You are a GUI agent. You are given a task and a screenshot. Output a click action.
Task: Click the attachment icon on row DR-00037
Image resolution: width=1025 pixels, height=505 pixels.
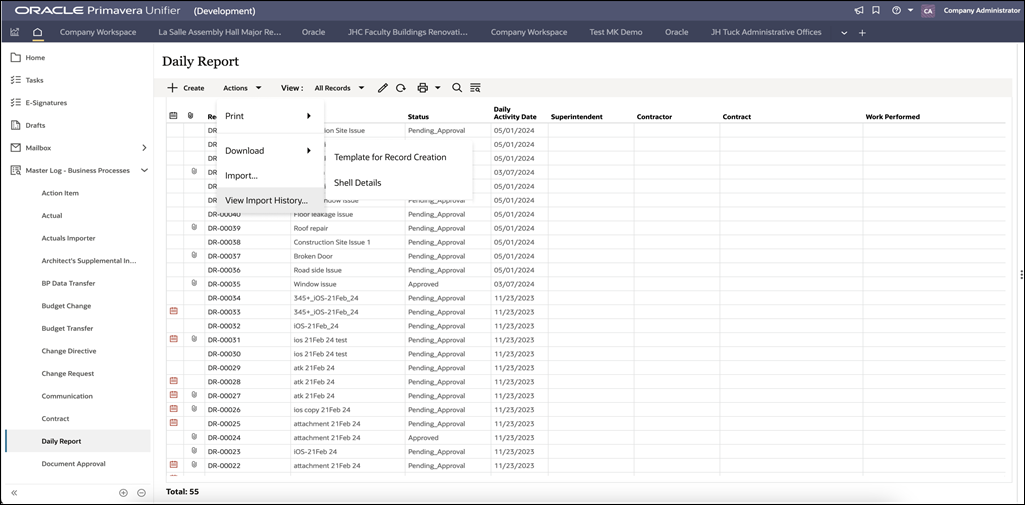point(193,255)
